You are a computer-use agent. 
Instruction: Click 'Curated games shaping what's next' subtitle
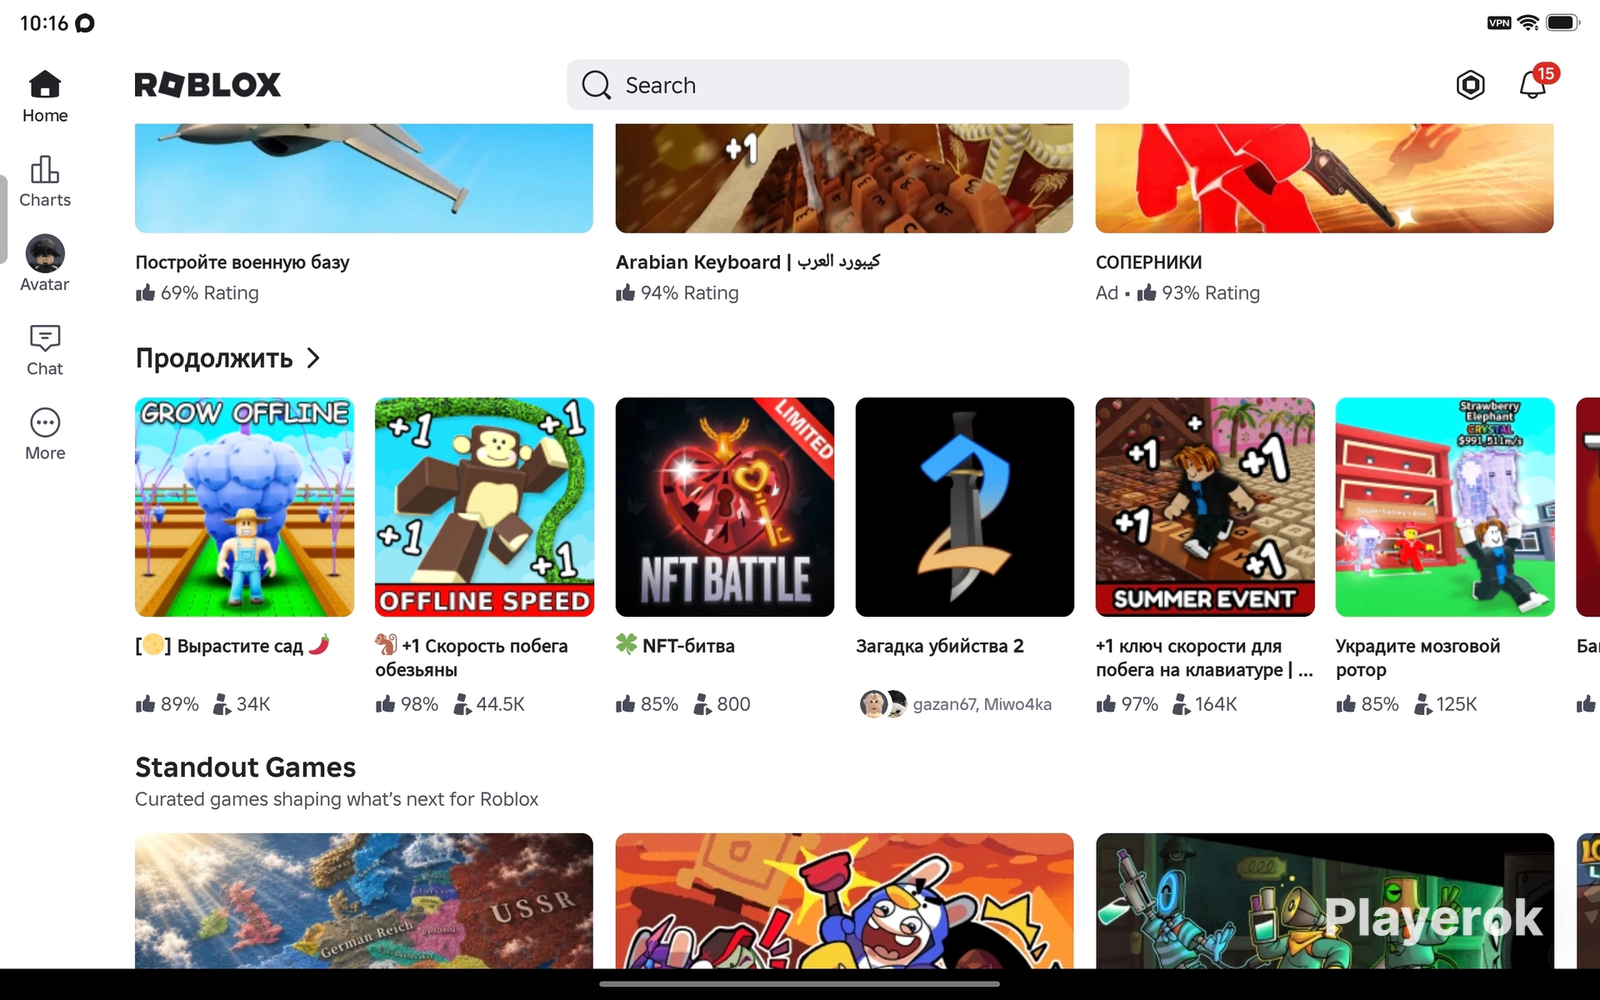tap(337, 799)
